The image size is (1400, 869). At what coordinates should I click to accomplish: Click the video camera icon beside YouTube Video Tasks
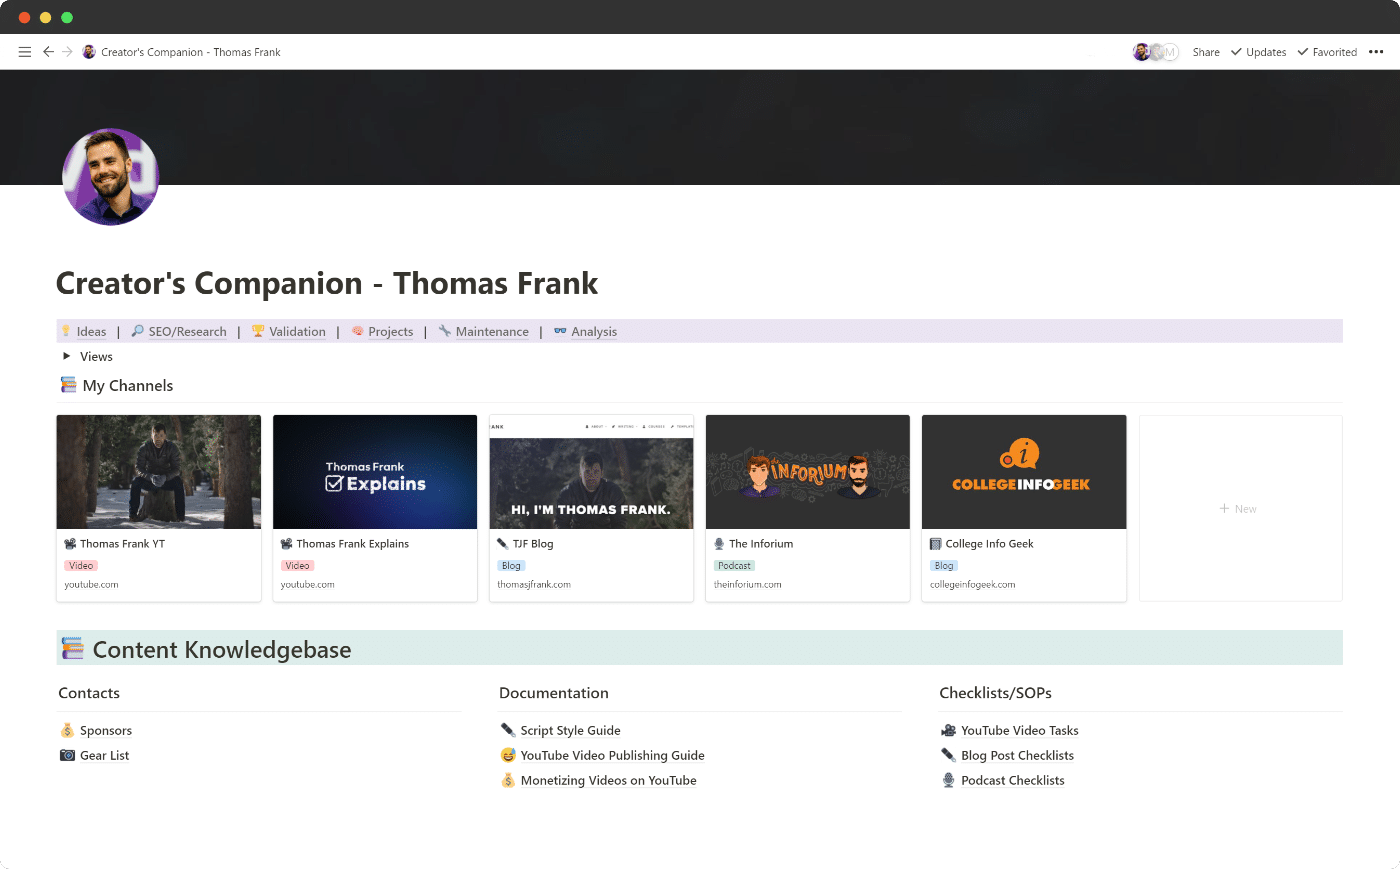[949, 730]
